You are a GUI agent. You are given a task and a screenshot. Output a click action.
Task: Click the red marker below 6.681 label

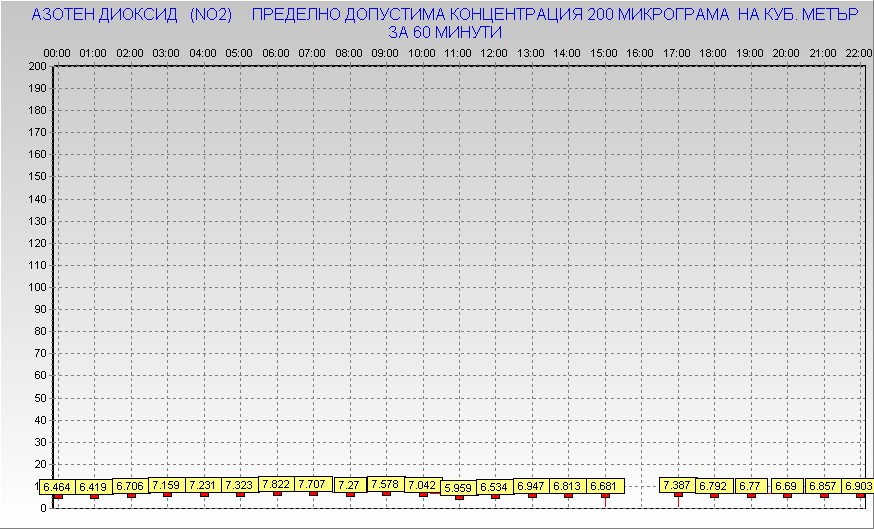point(604,494)
